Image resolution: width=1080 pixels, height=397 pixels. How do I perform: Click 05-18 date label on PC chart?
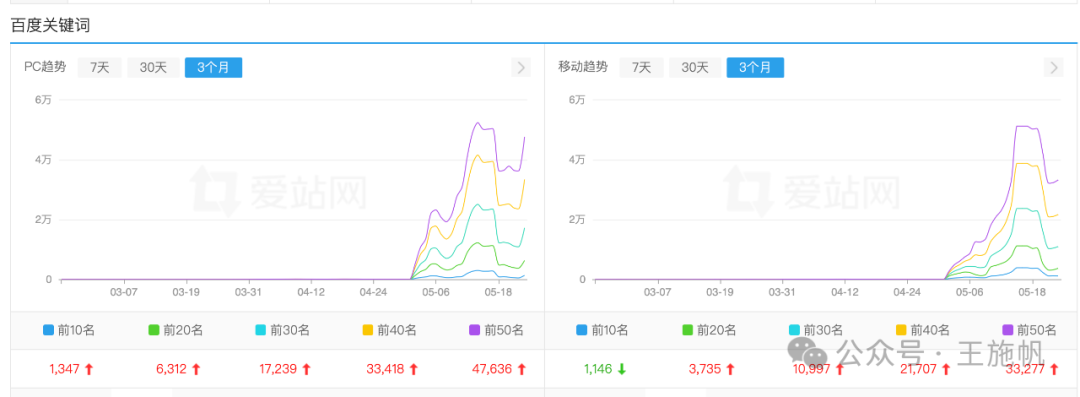click(x=497, y=292)
